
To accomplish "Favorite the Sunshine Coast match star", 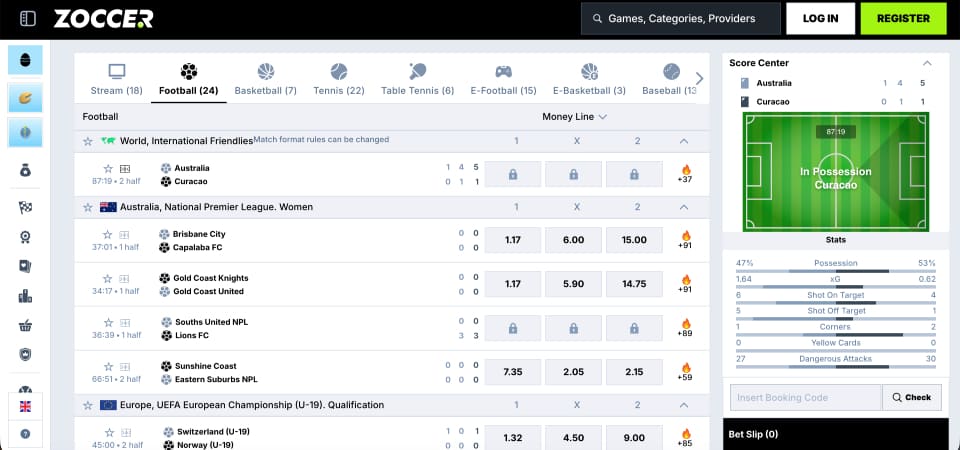I will (108, 367).
